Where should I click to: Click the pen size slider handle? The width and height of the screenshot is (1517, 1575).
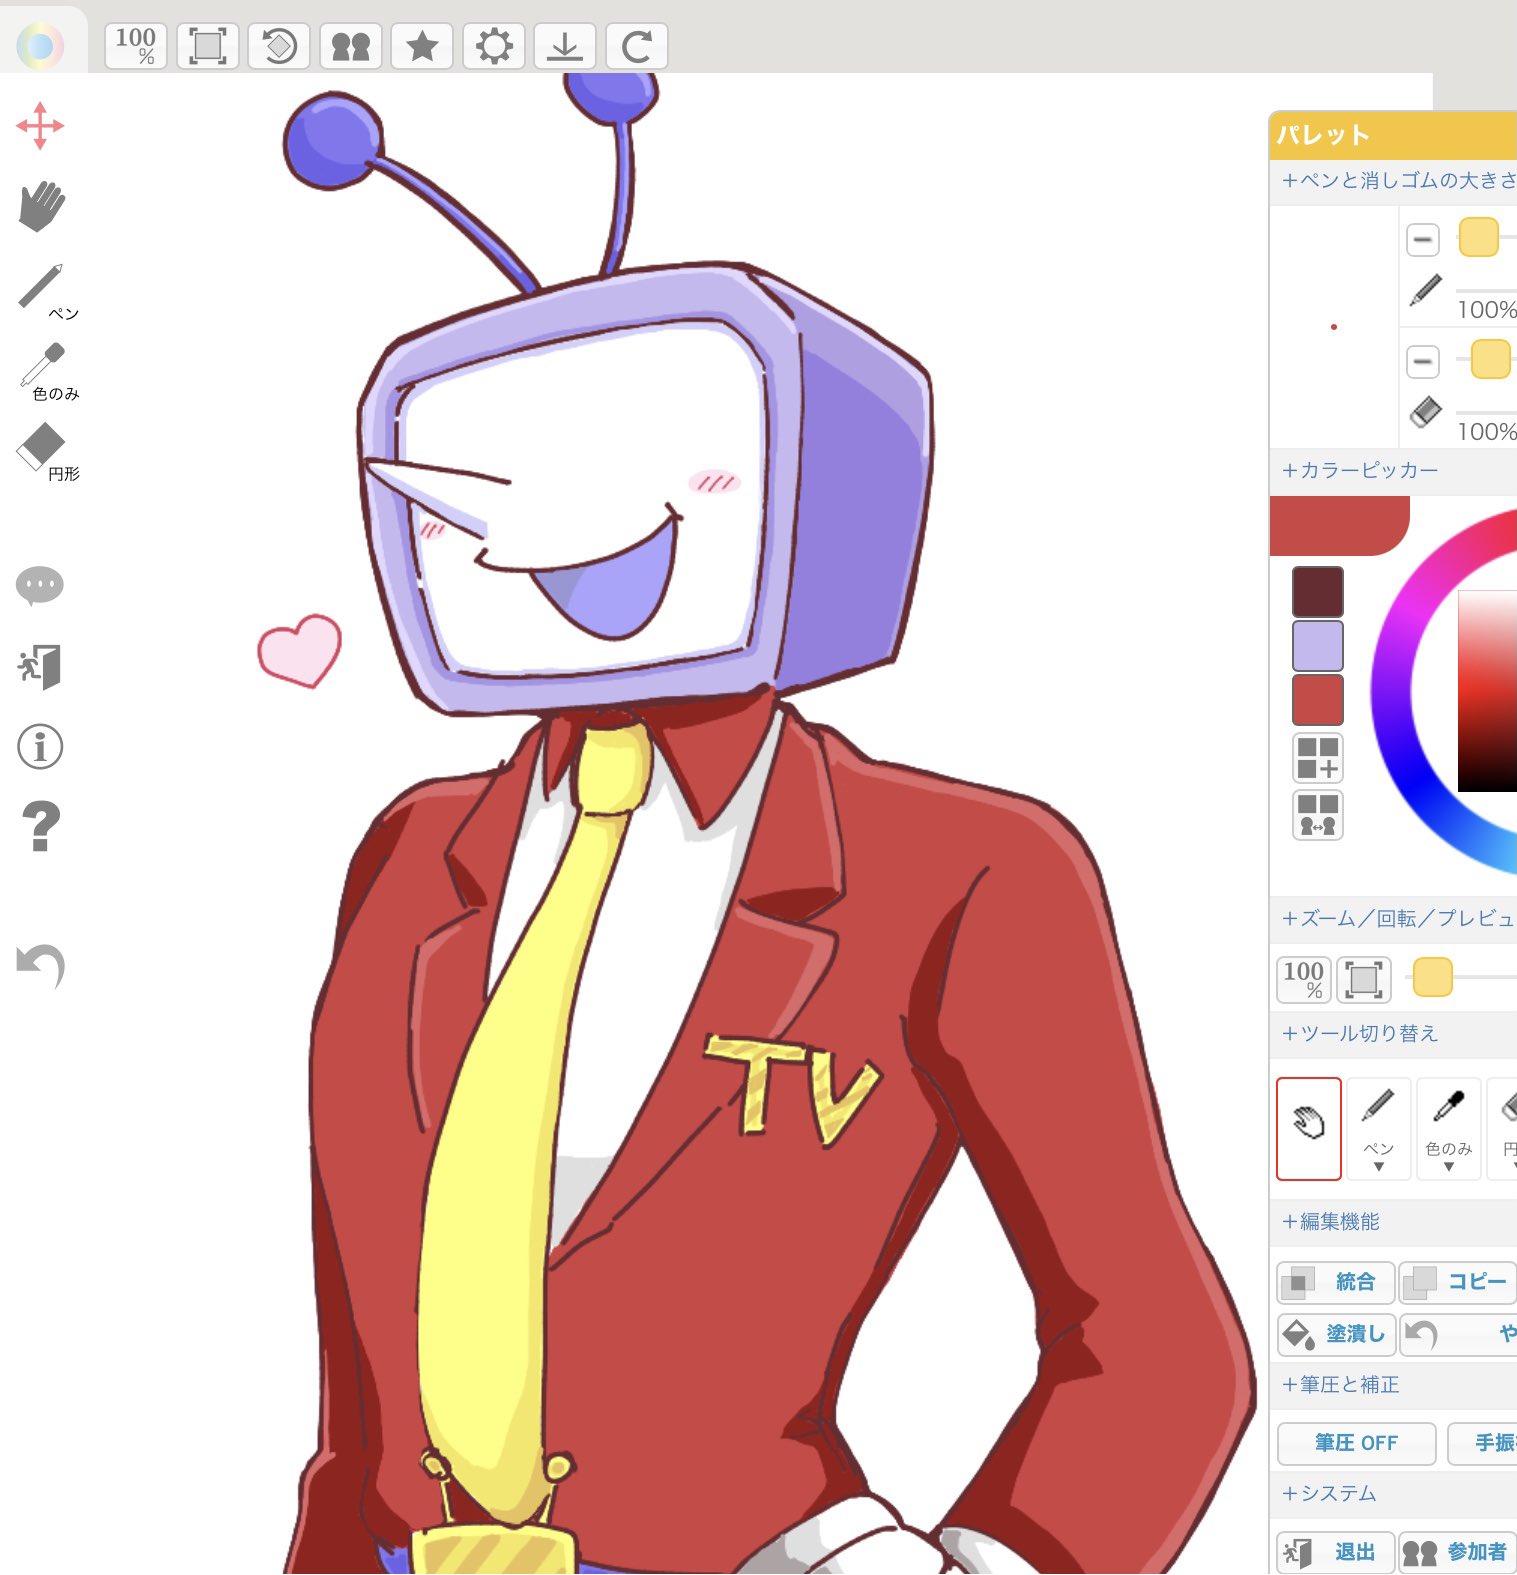[1479, 237]
